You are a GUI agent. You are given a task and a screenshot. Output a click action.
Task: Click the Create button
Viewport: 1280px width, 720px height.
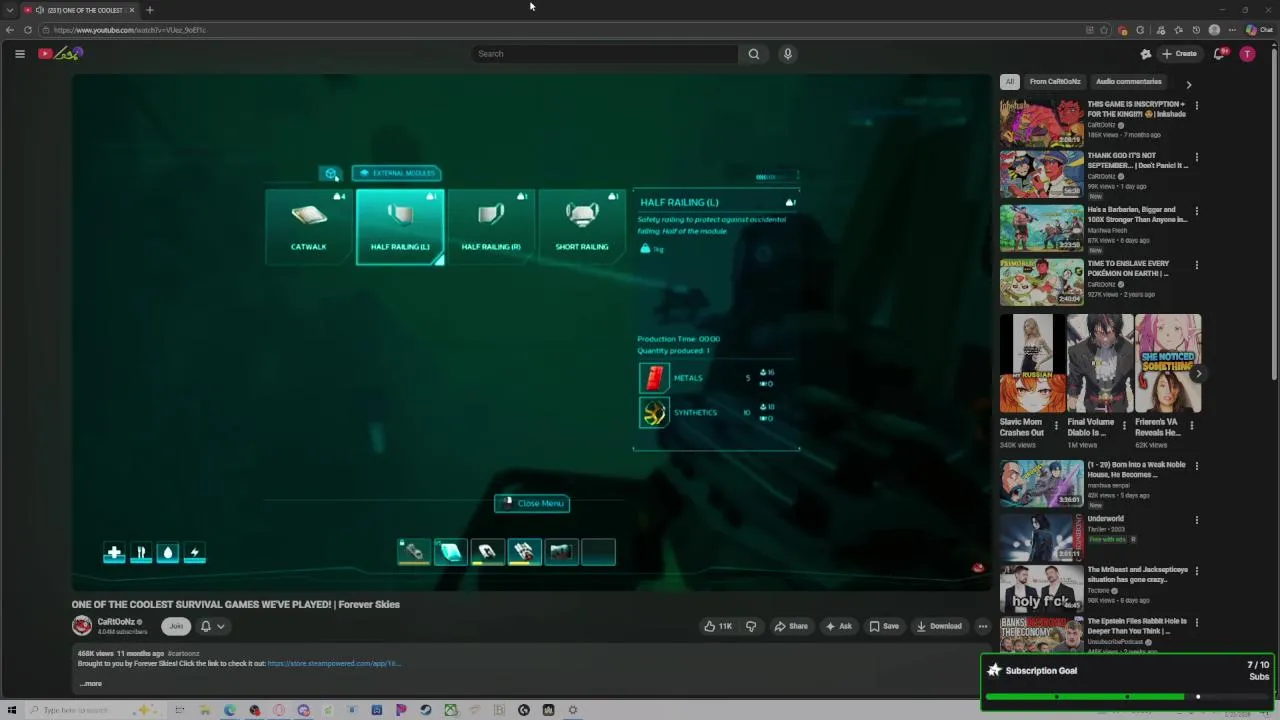(1180, 54)
